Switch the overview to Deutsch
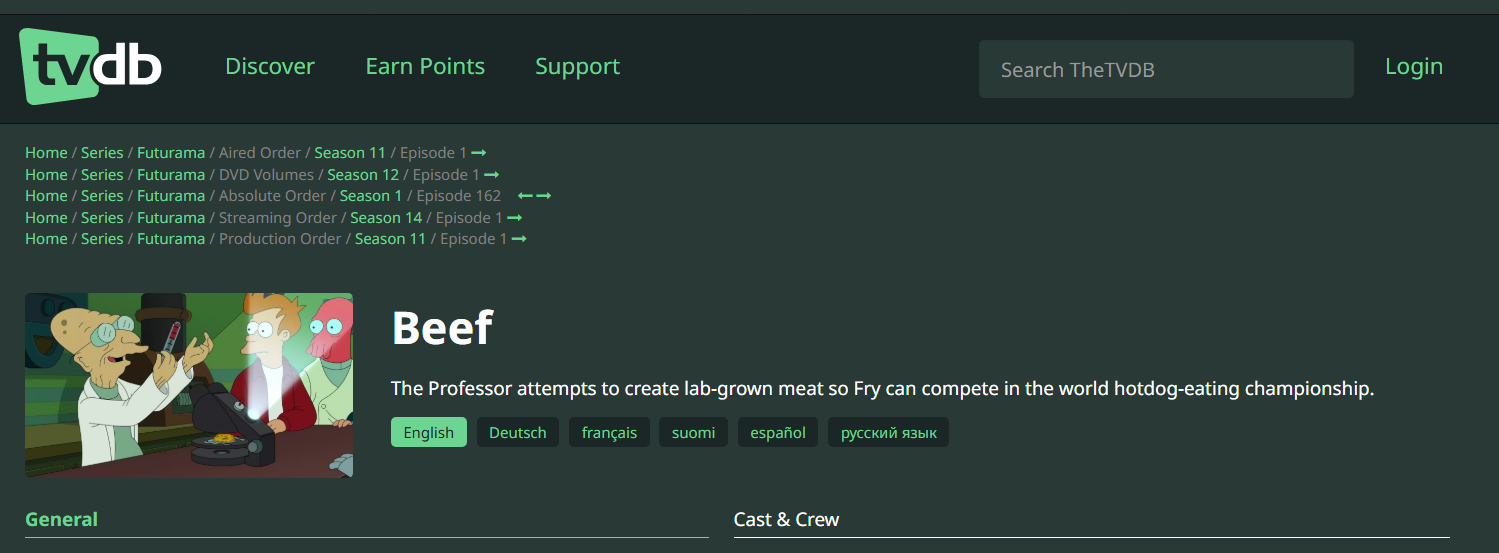 pyautogui.click(x=518, y=432)
